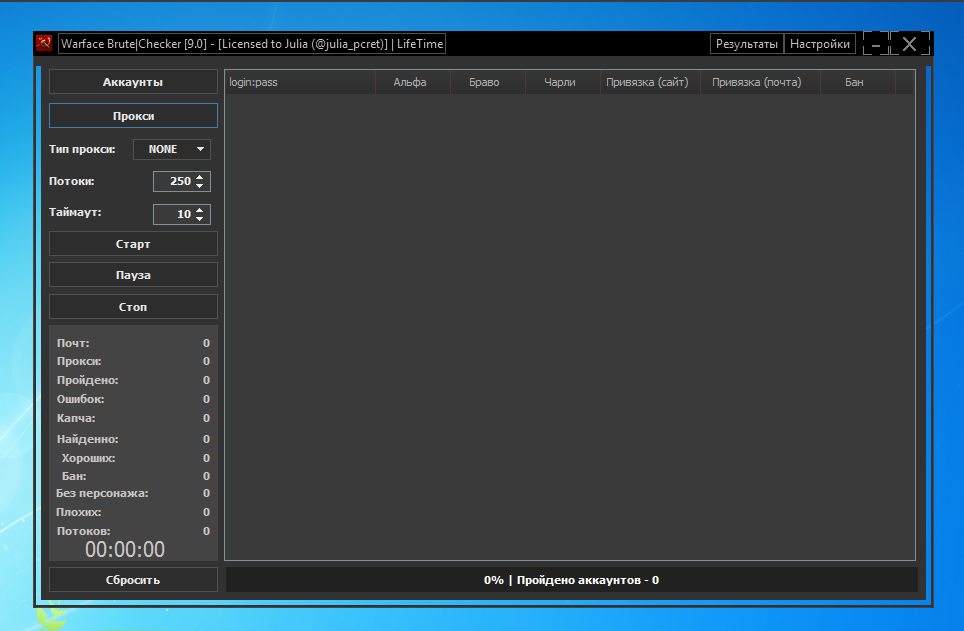Decrement Таймаут using the down arrow
Image resolution: width=964 pixels, height=631 pixels.
click(200, 219)
